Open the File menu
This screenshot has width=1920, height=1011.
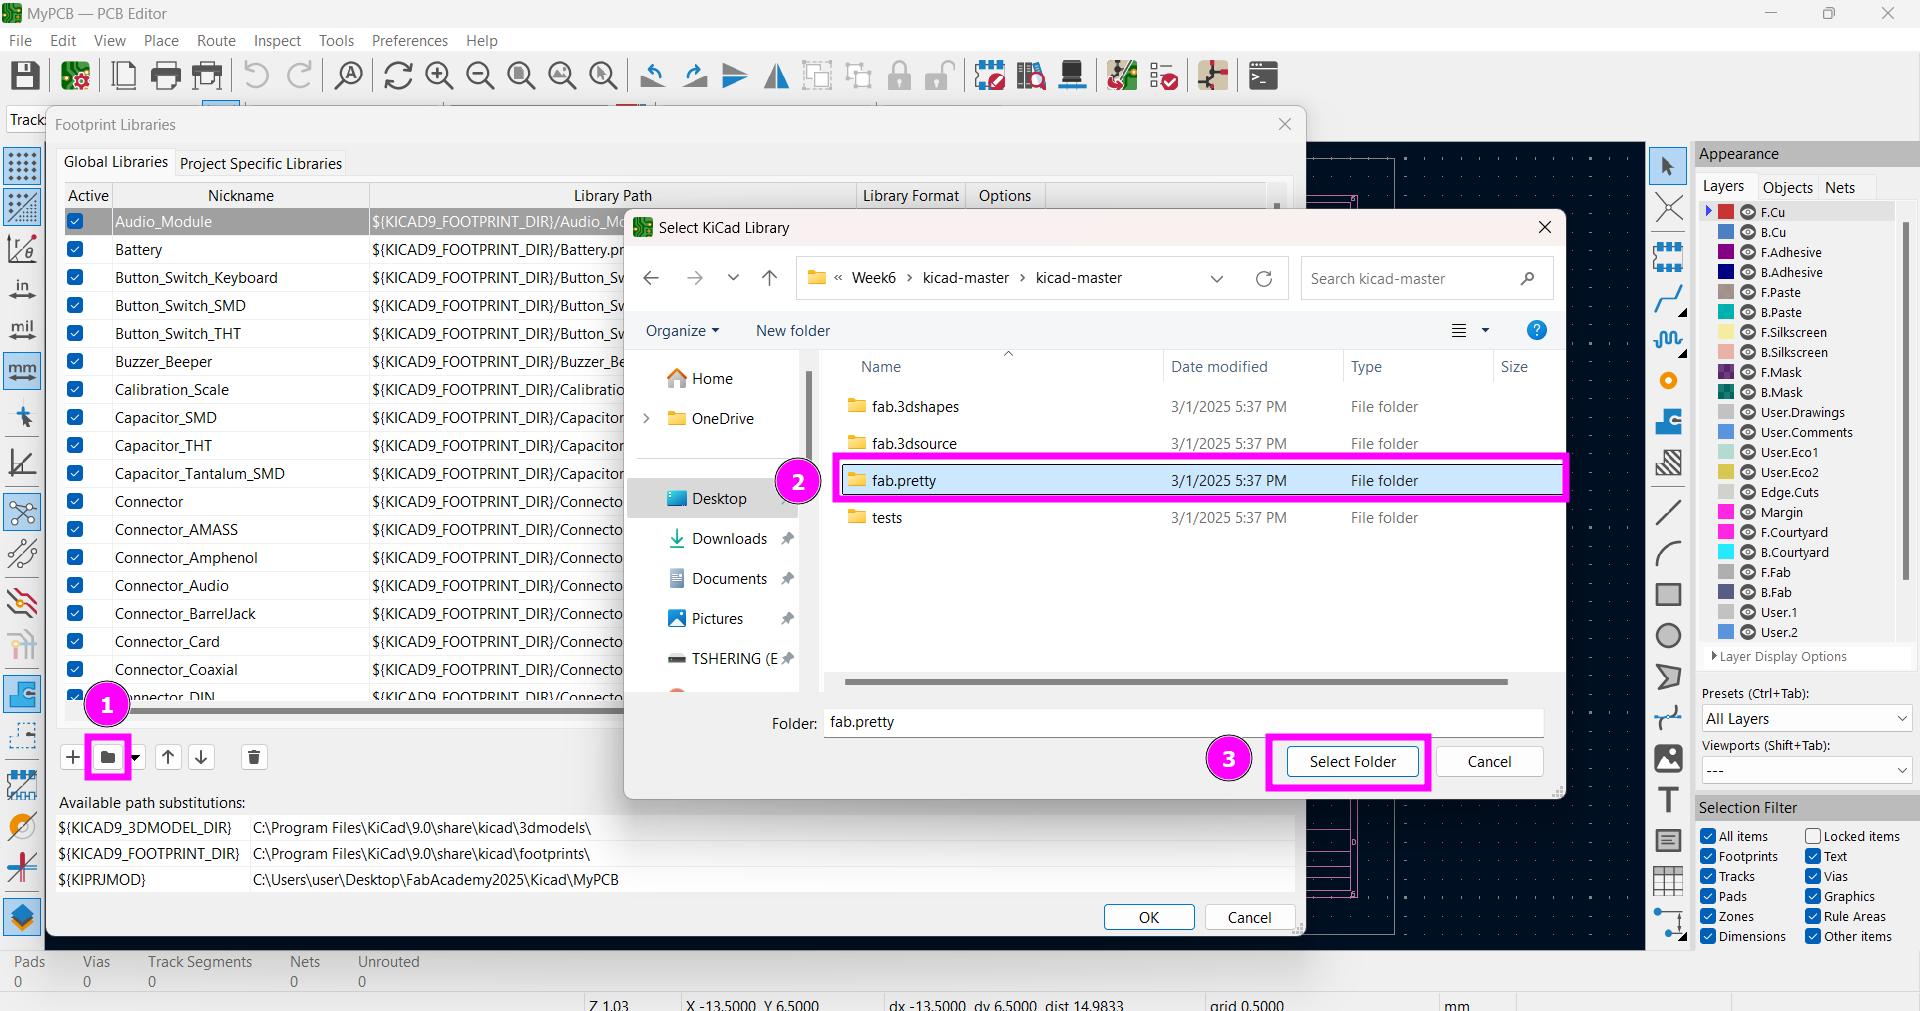tap(20, 41)
